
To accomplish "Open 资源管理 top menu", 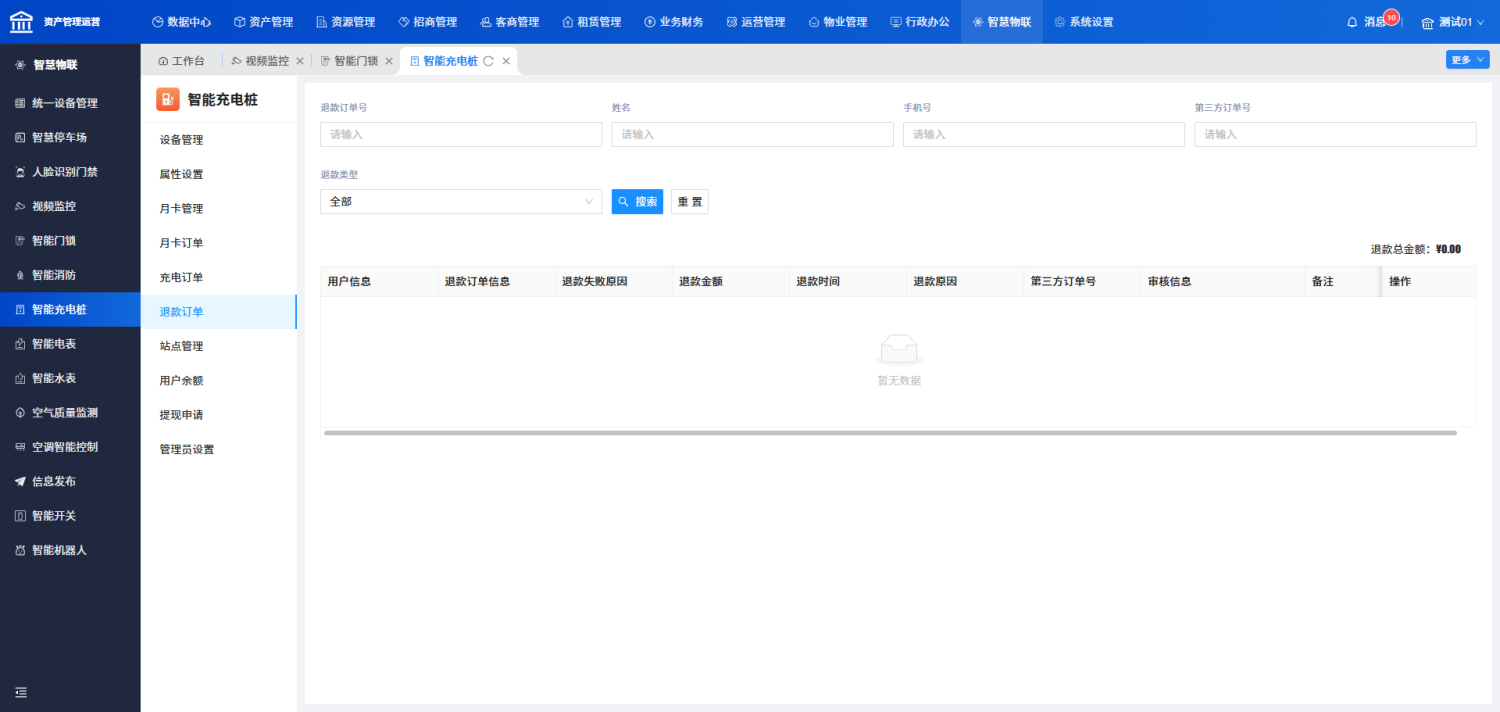I will 345,22.
